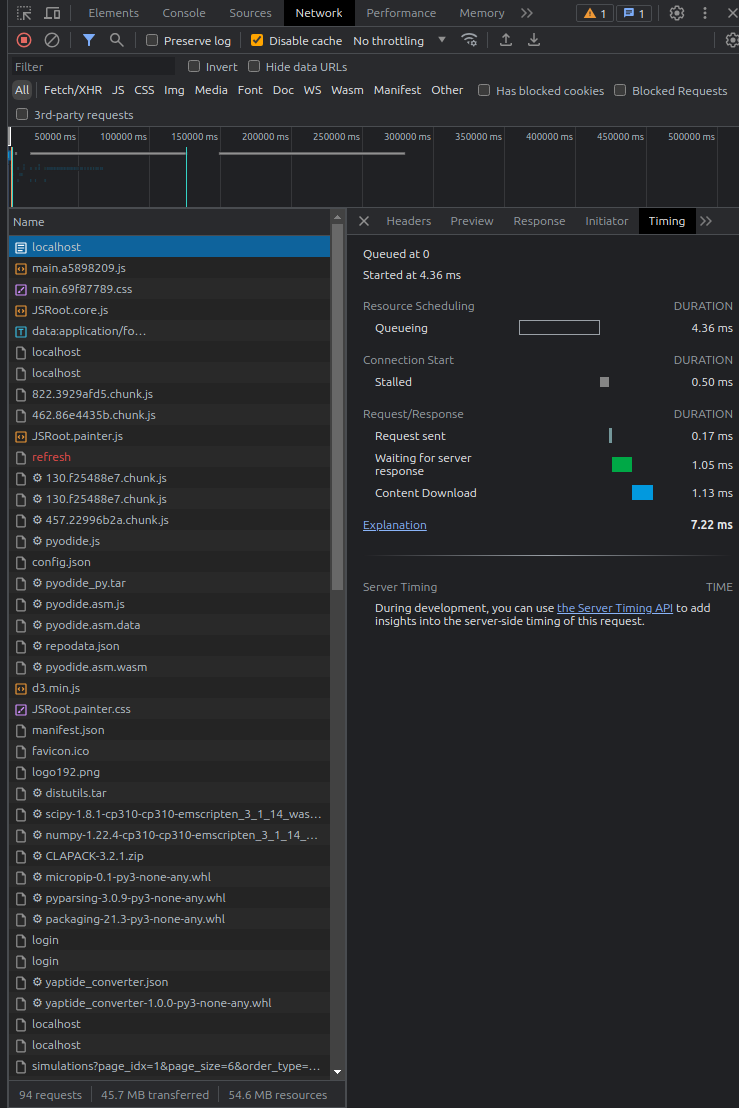Click the blue Content Download bar
Viewport: 739px width, 1108px height.
coord(642,492)
